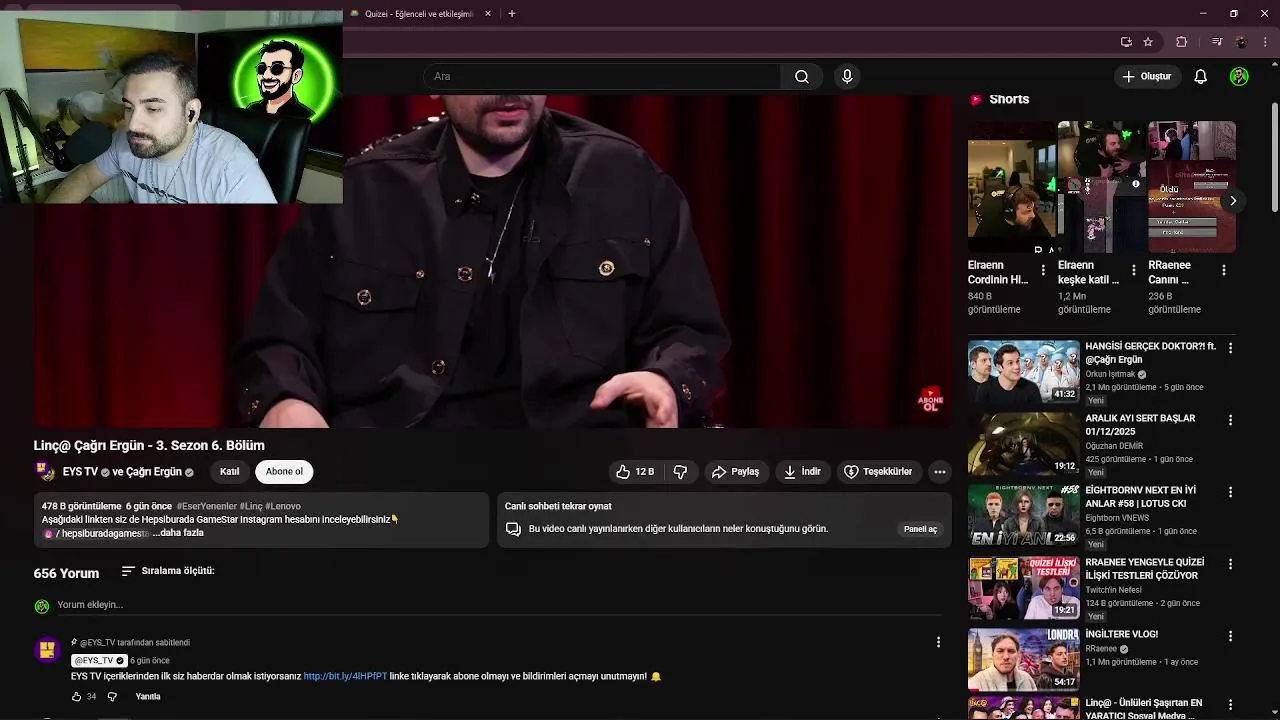Open the account avatar menu

coord(1239,76)
